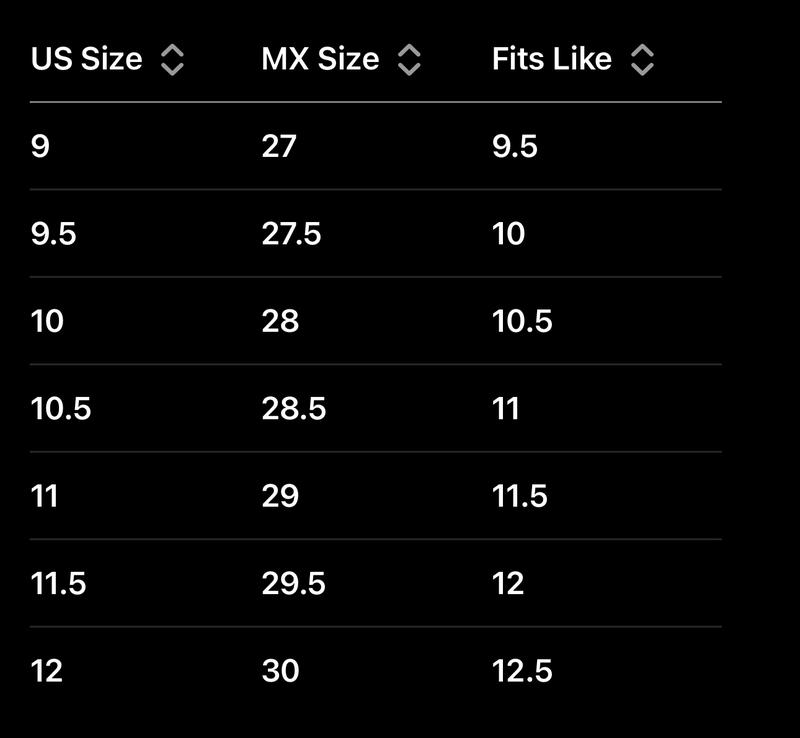Sort table by Fits Like header

[551, 60]
